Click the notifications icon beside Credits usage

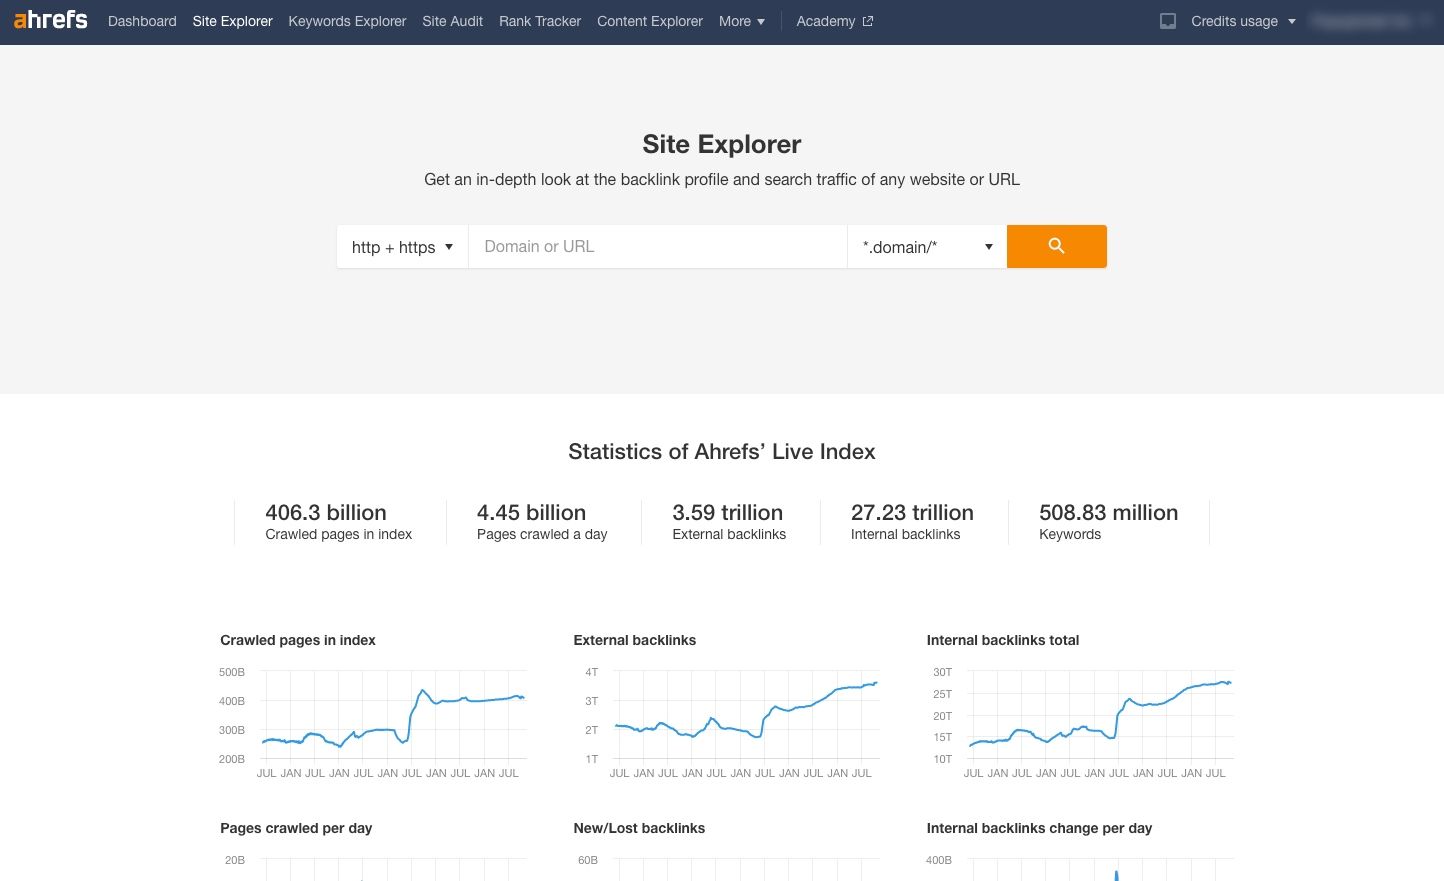point(1167,21)
